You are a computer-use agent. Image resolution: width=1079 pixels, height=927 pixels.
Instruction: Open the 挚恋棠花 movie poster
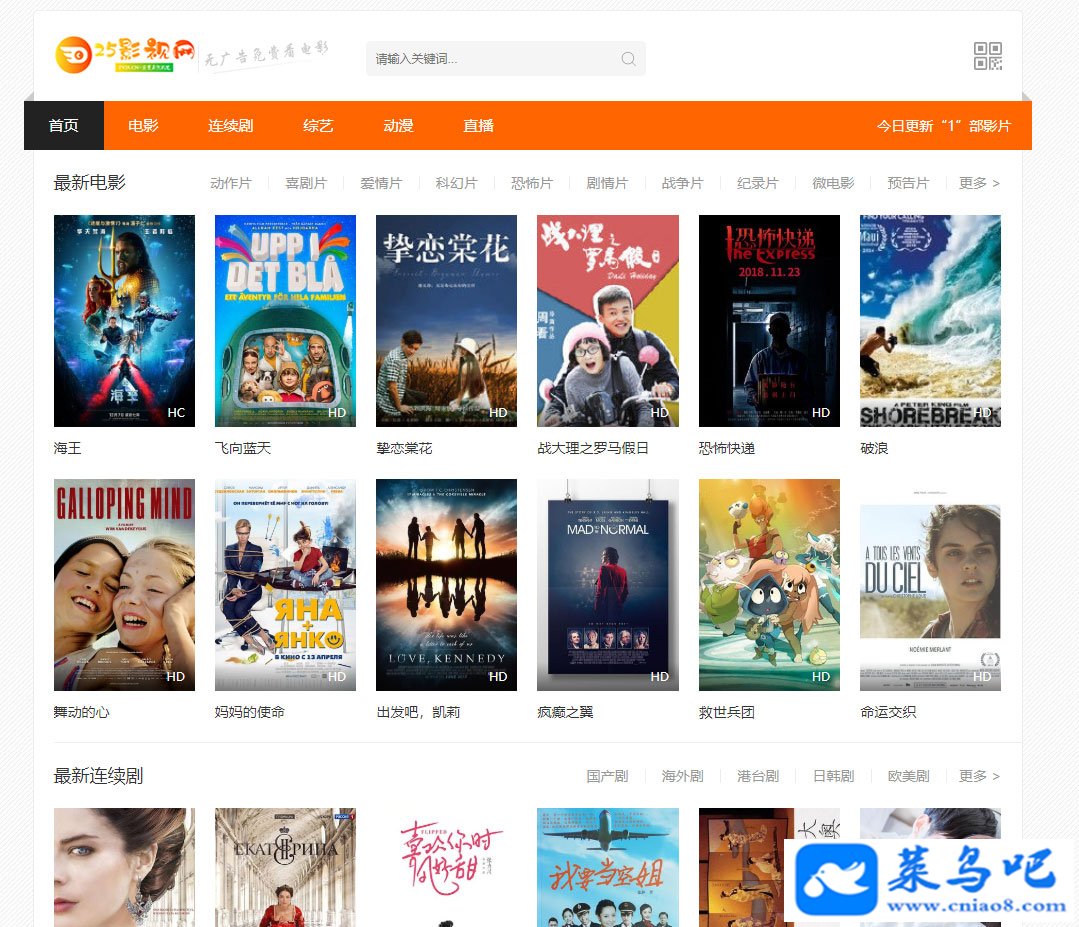[x=447, y=321]
